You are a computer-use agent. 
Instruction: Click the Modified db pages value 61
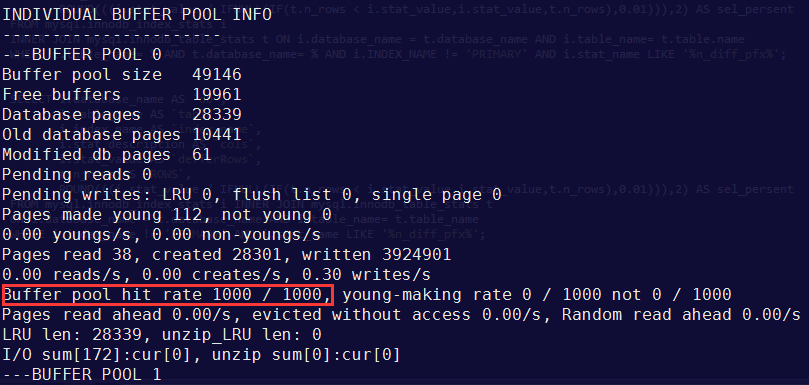click(202, 155)
